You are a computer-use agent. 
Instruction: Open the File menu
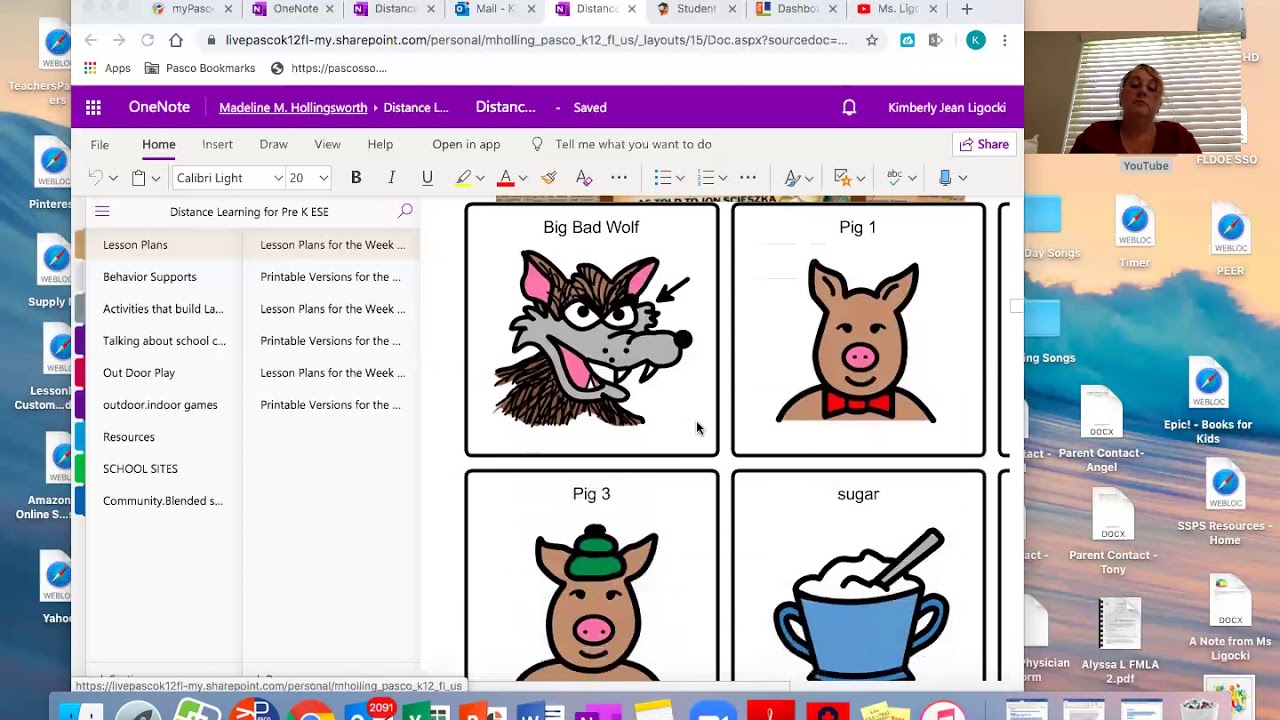(100, 144)
